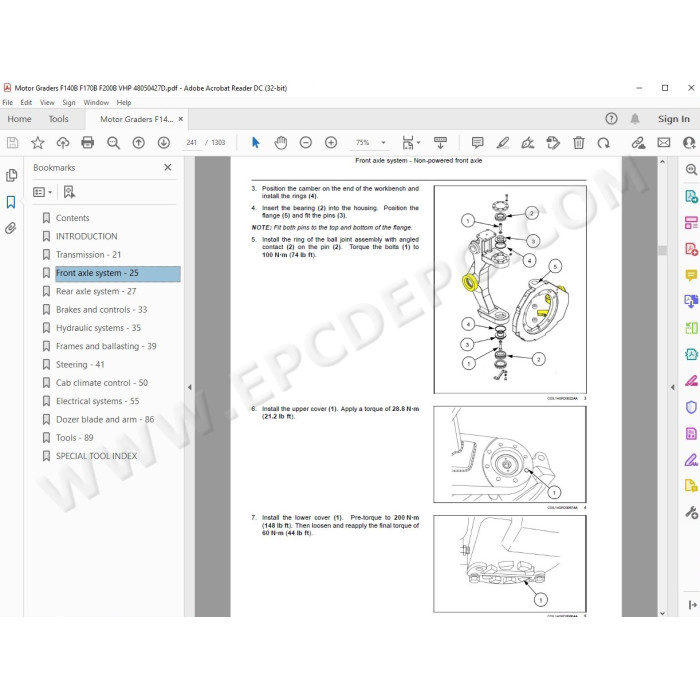Jump to Steering - 41 bookmark

coord(80,364)
